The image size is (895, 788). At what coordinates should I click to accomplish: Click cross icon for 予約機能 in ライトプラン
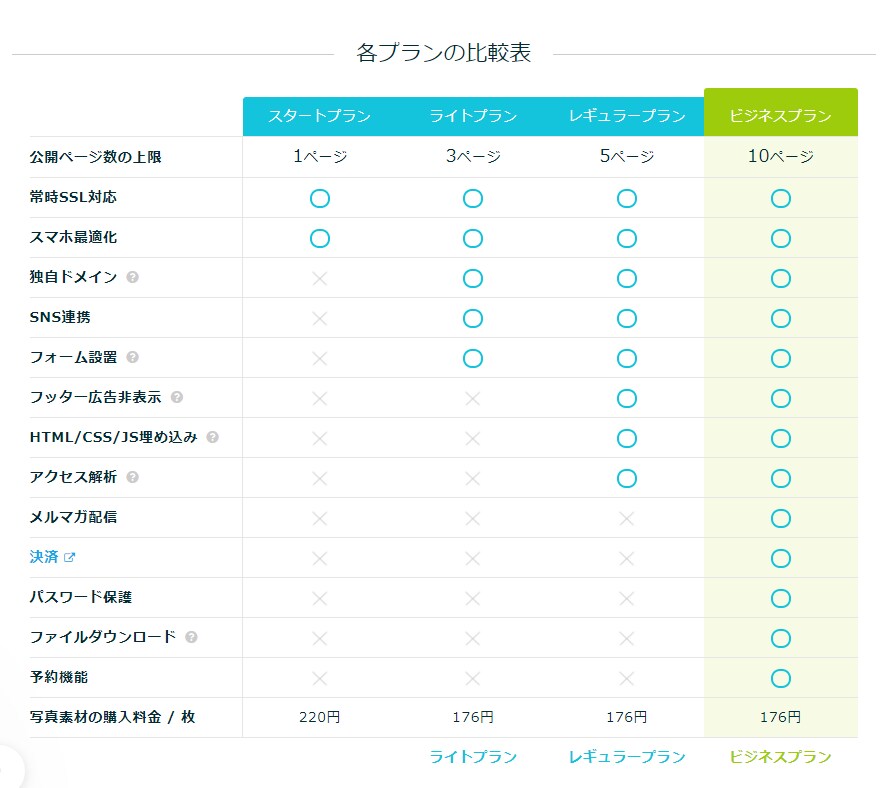tap(473, 678)
